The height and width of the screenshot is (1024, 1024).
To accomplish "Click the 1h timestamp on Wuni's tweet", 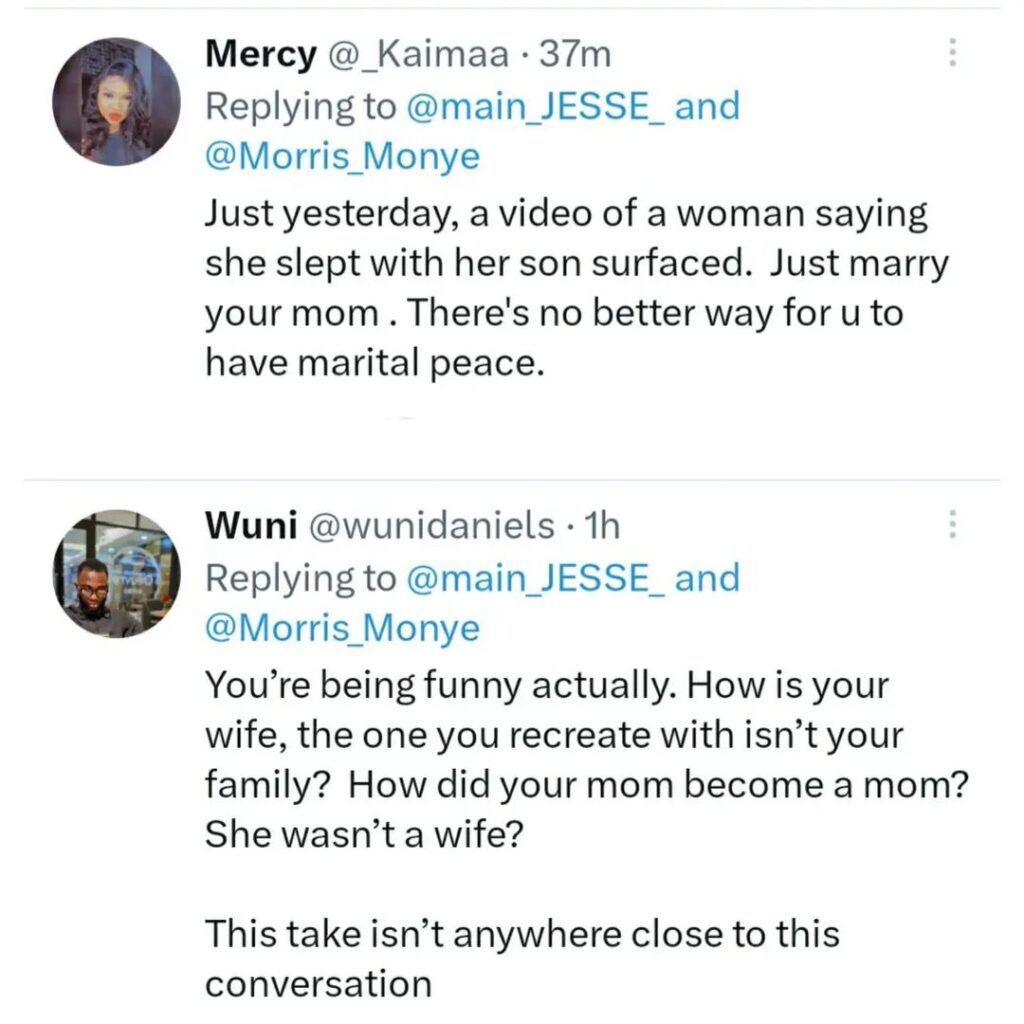I will (599, 525).
